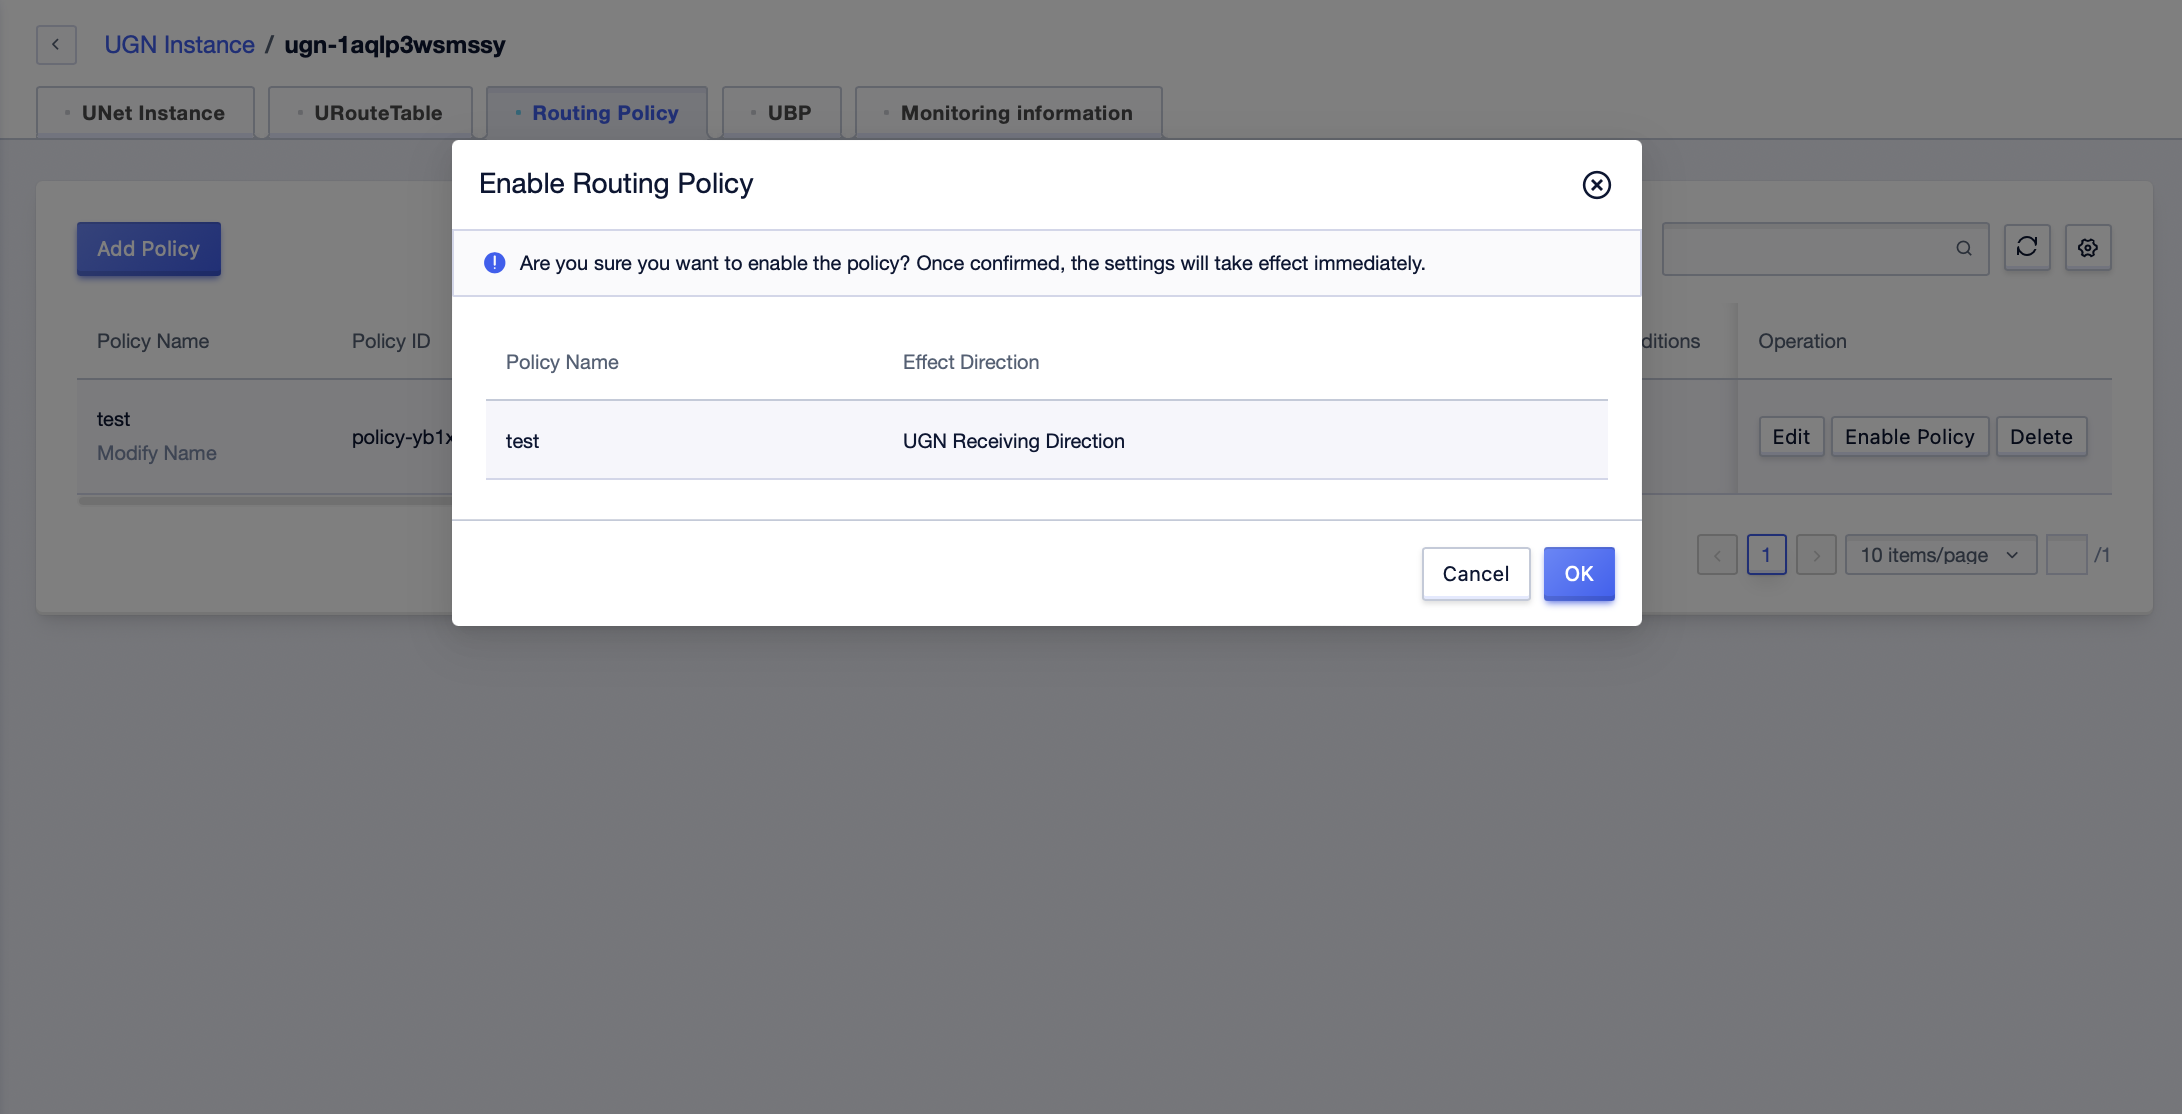Image resolution: width=2182 pixels, height=1114 pixels.
Task: Click the Policy Name header in dialog
Action: [x=562, y=362]
